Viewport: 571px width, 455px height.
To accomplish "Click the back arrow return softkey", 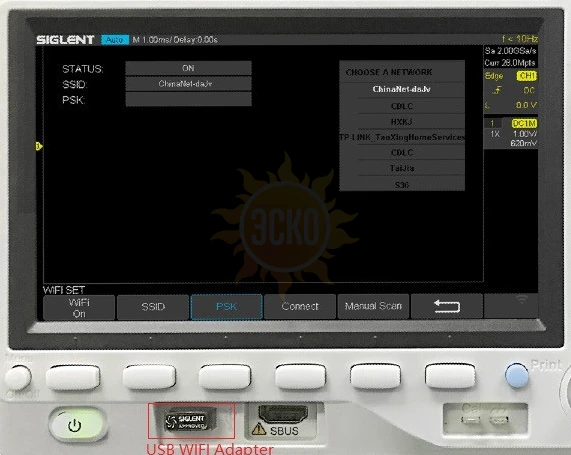I will tap(447, 306).
